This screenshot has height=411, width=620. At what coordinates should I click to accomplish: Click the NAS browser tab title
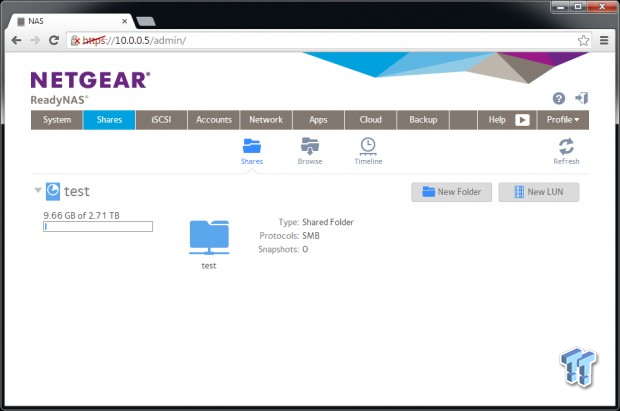coord(36,21)
